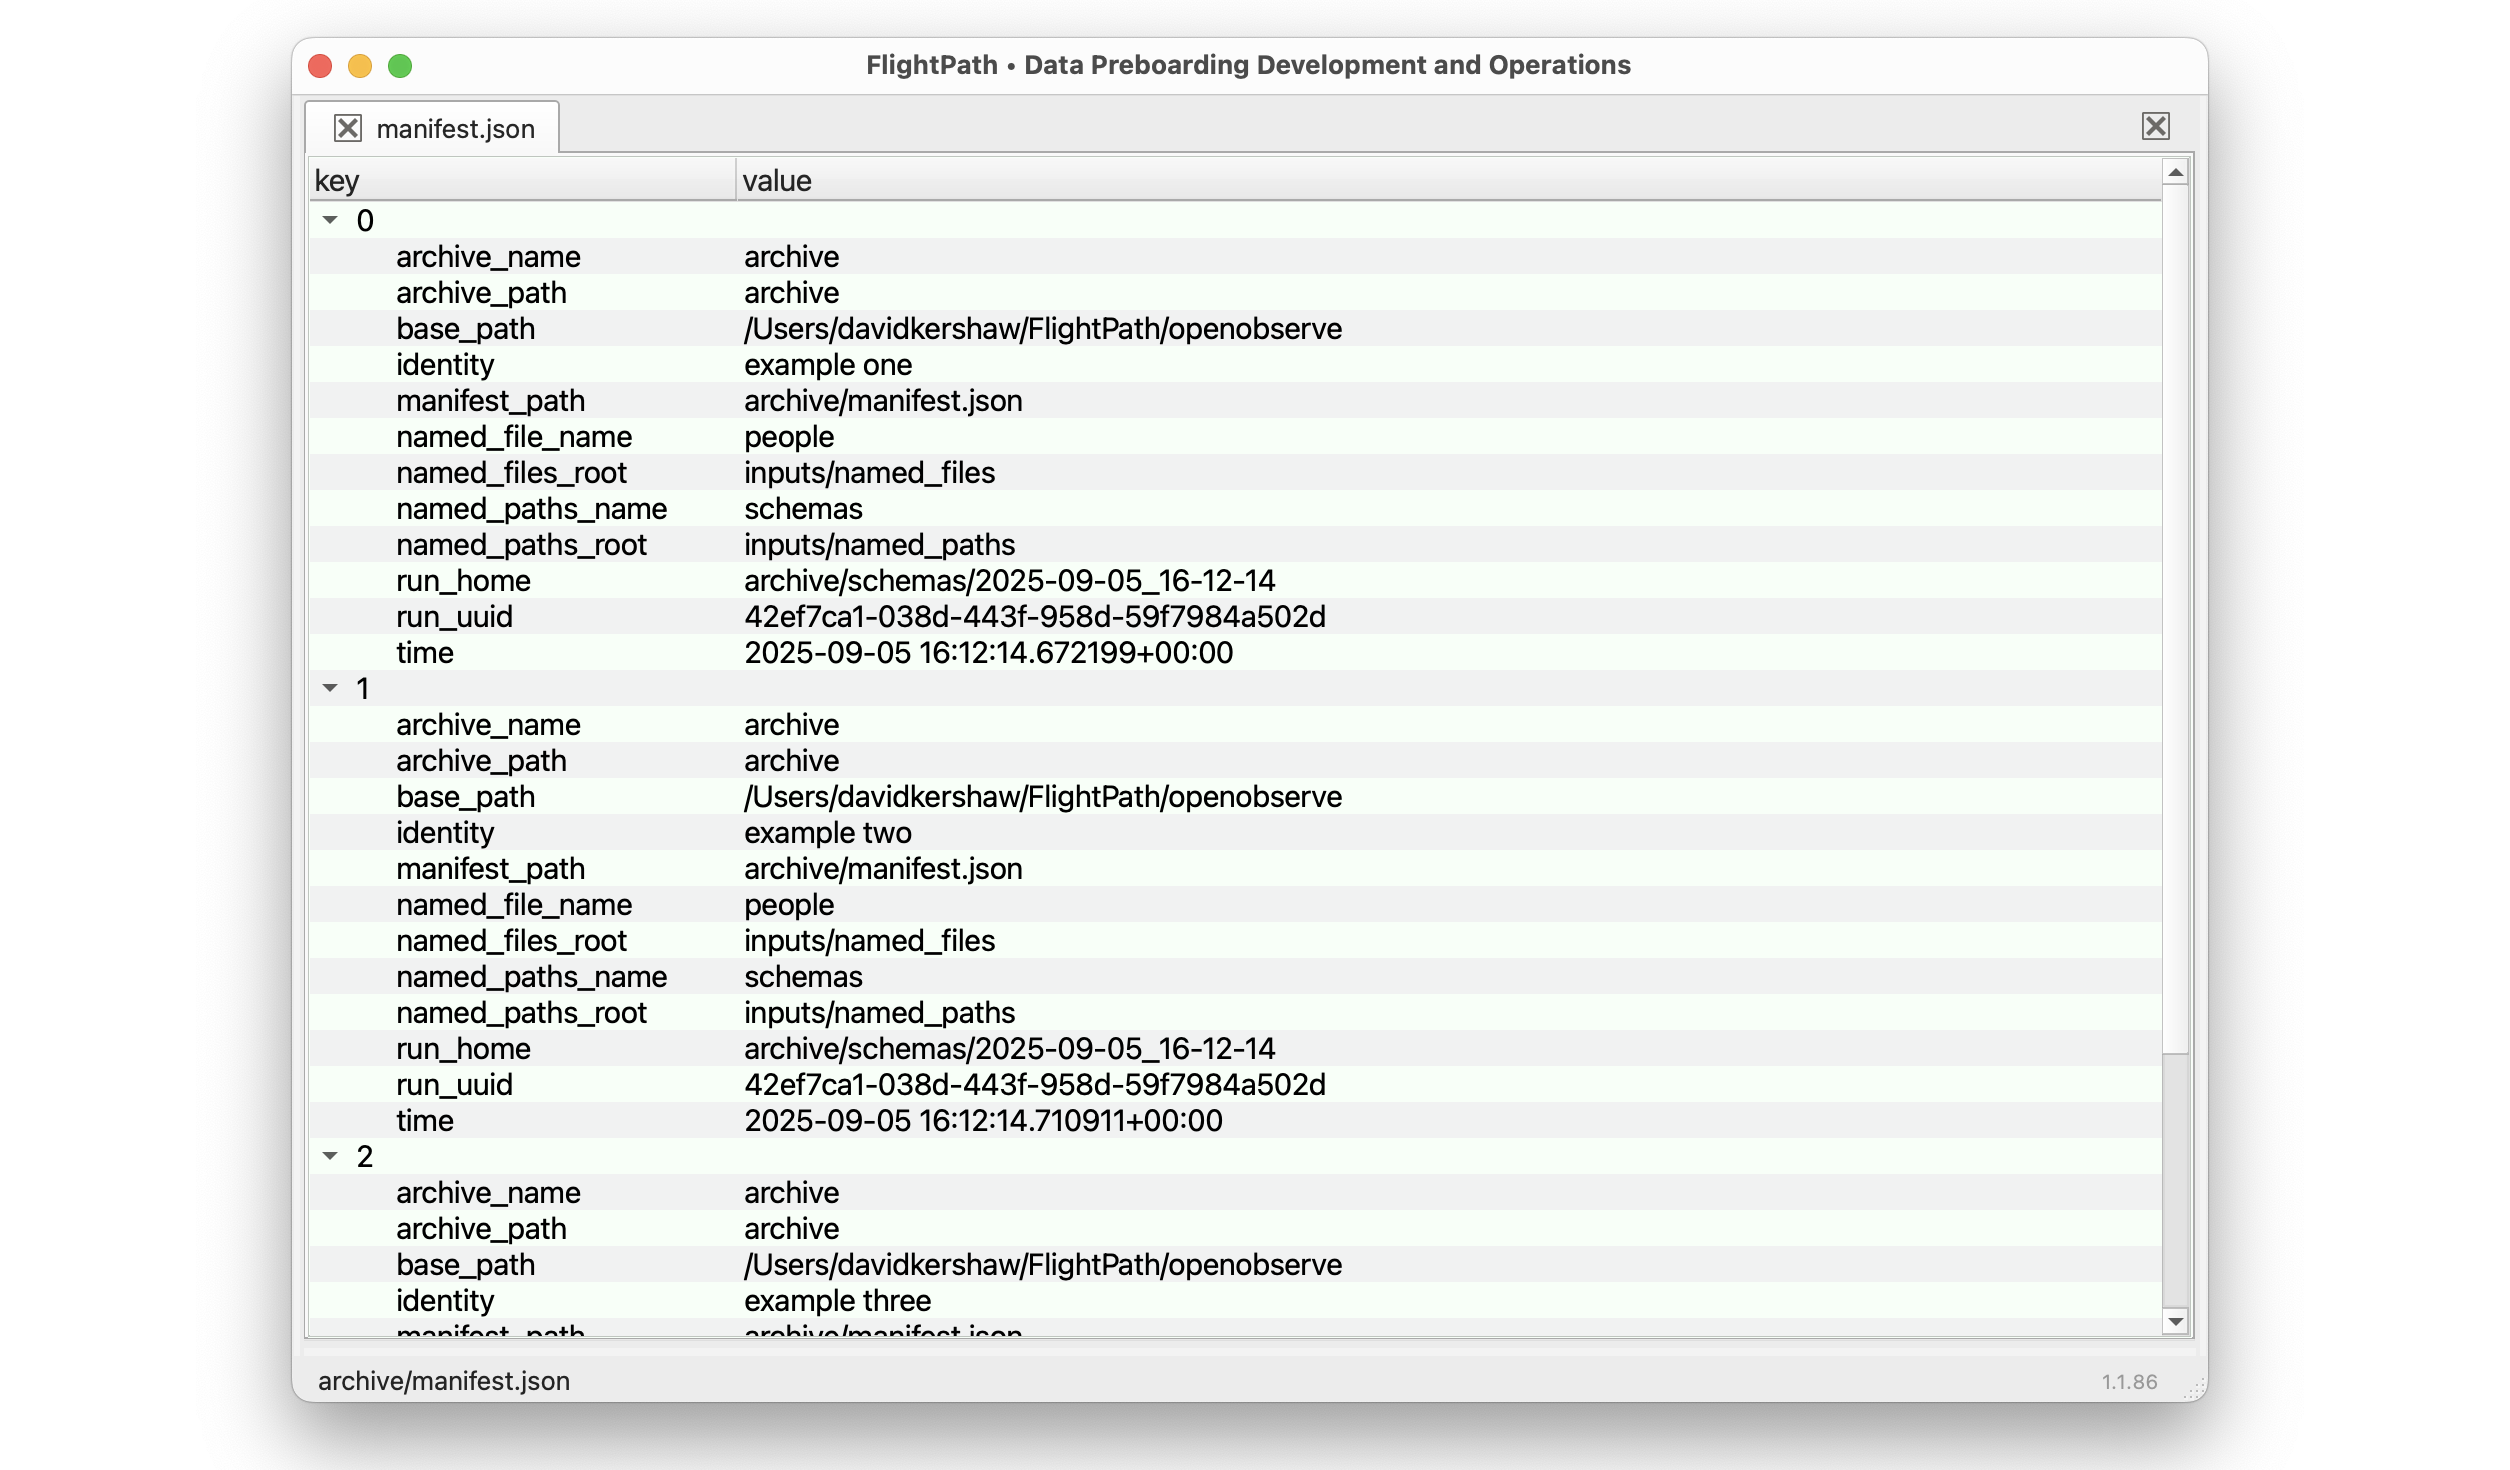2510x1470 pixels.
Task: Click the scrollbar down arrow
Action: point(2175,1321)
